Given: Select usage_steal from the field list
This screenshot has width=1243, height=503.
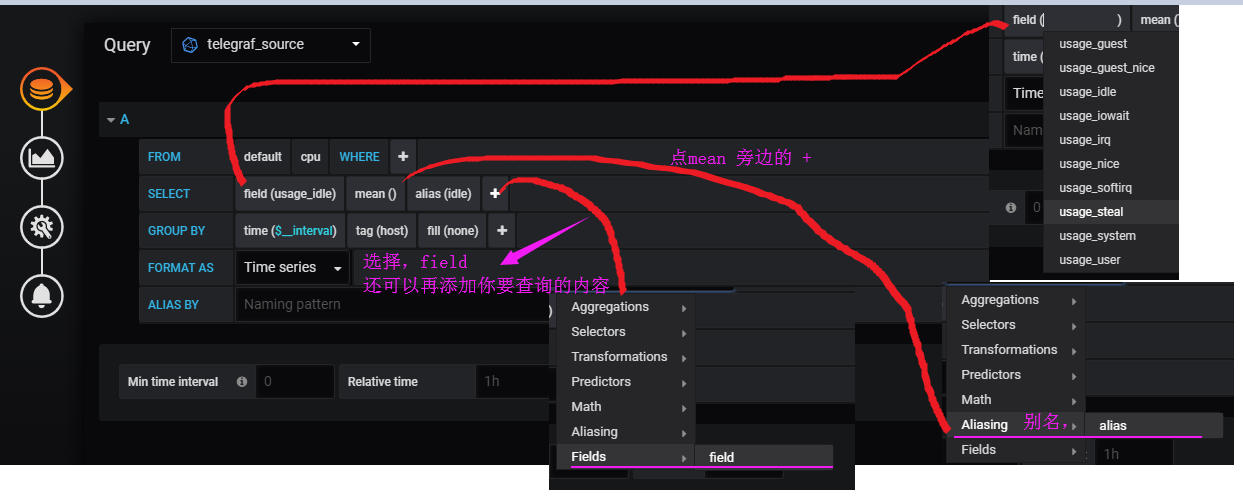Looking at the screenshot, I should (1091, 212).
